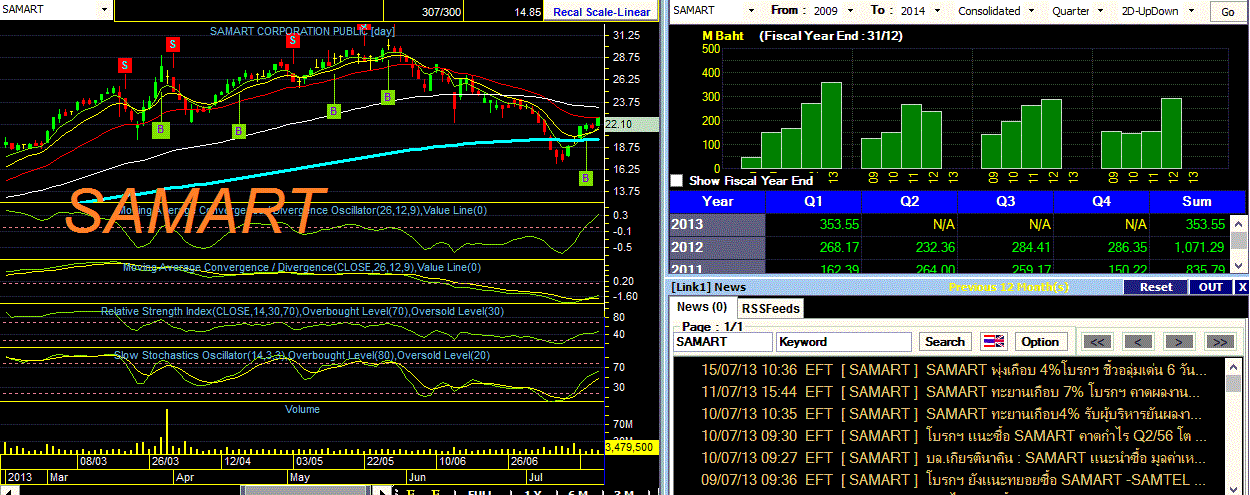Viewport: 1250px width, 495px height.
Task: Toggle the Thai/English language flag icon
Action: click(993, 342)
